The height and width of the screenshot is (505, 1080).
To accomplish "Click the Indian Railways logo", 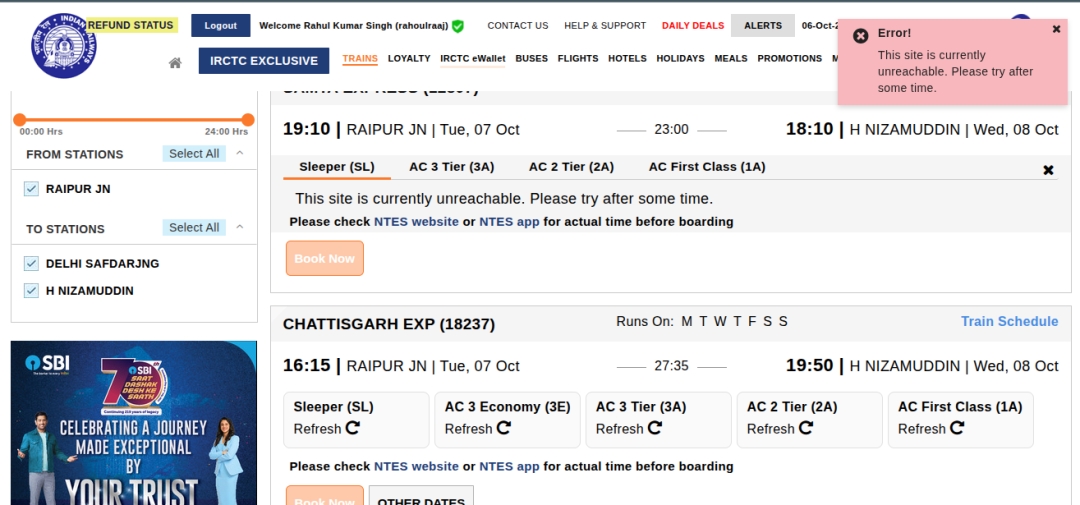I will (63, 46).
